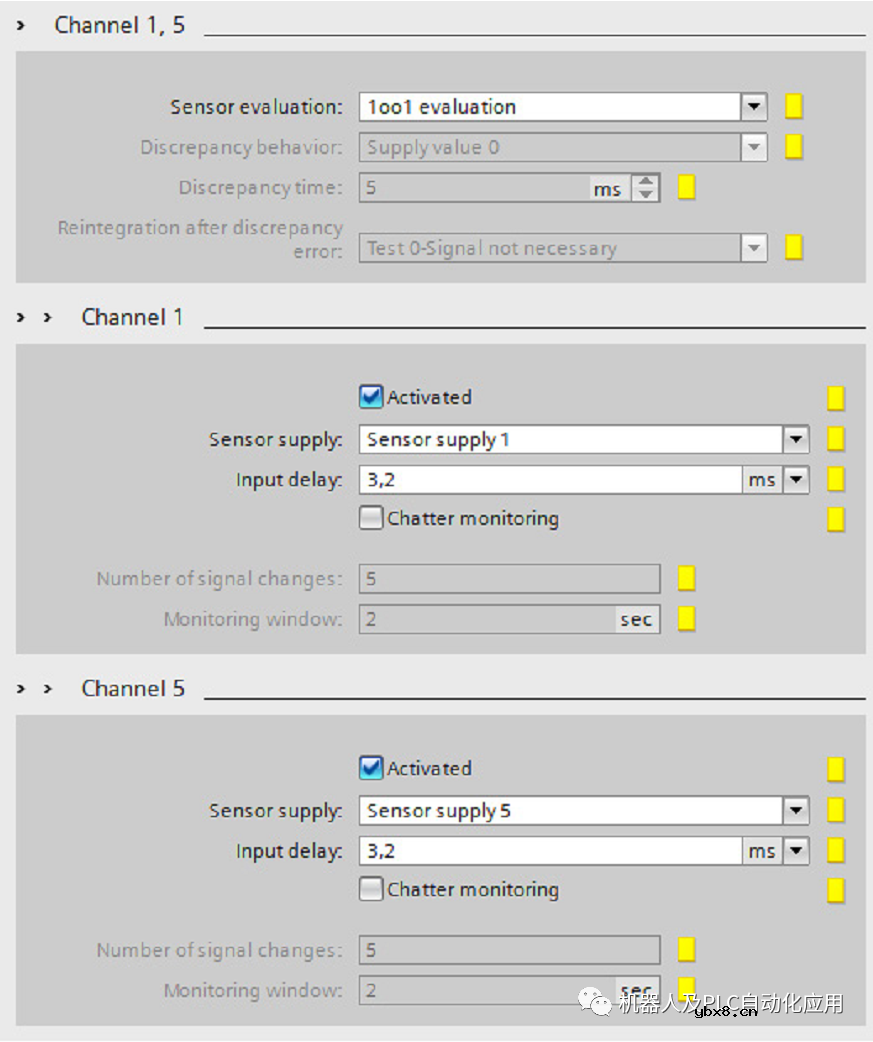Viewport: 873px width, 1042px height.
Task: Click yellow marker beside Channel 5 Input delay
Action: point(836,851)
